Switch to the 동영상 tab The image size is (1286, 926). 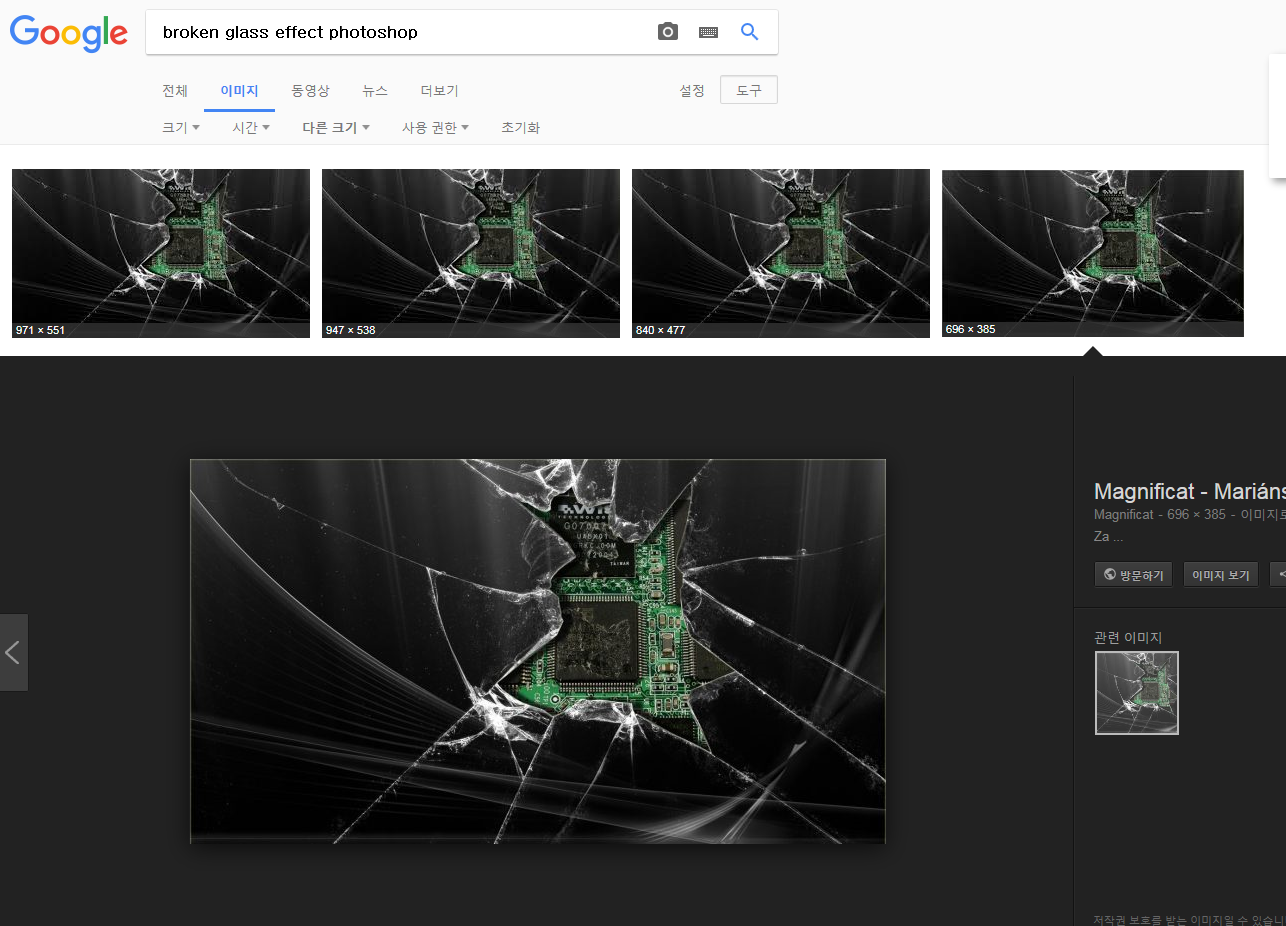[310, 91]
